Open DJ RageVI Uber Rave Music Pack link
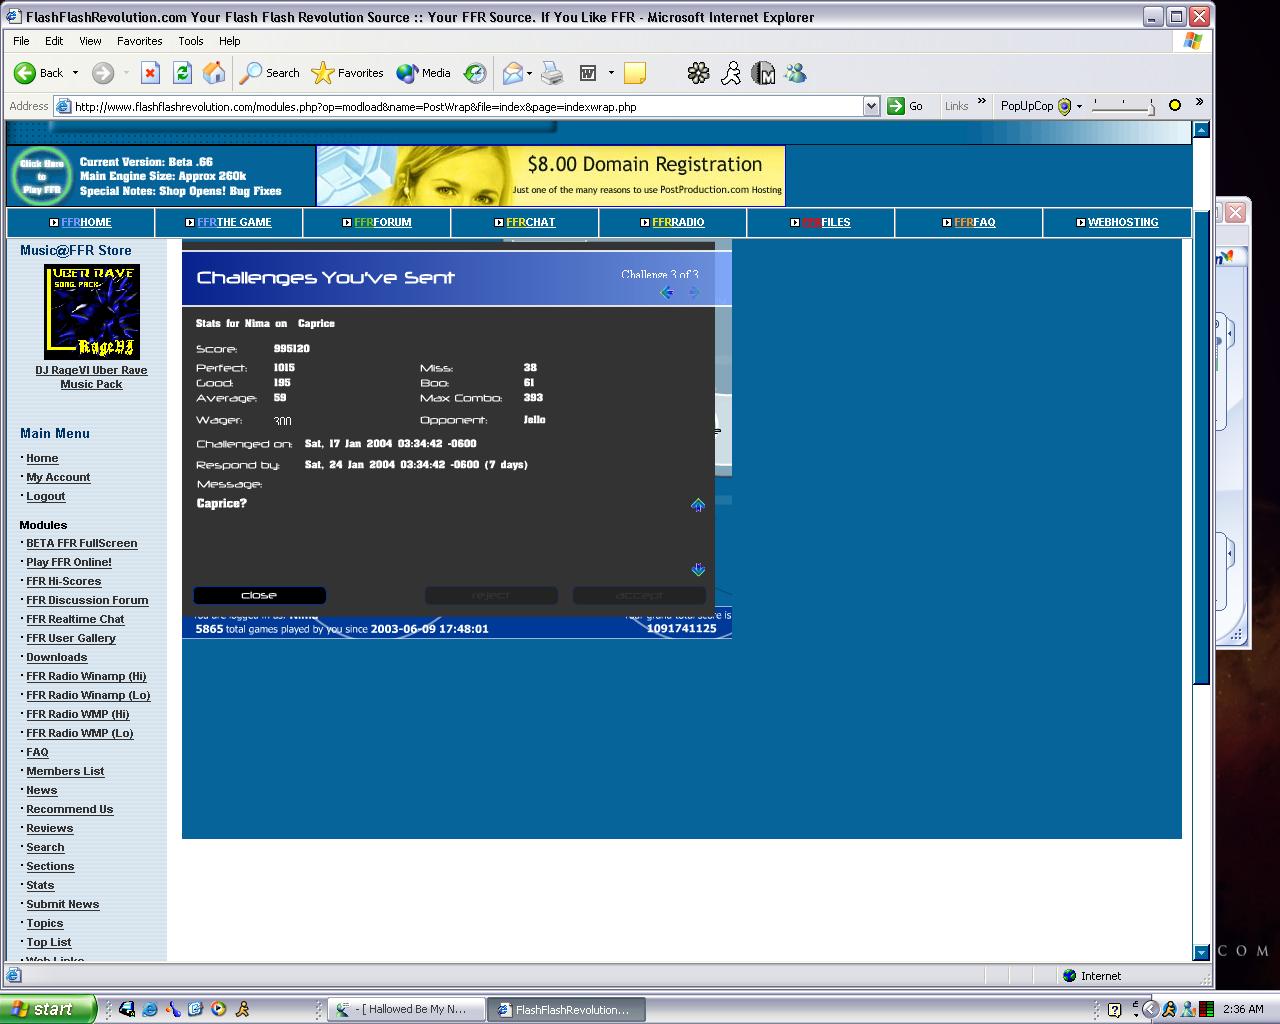The image size is (1280, 1024). (91, 377)
